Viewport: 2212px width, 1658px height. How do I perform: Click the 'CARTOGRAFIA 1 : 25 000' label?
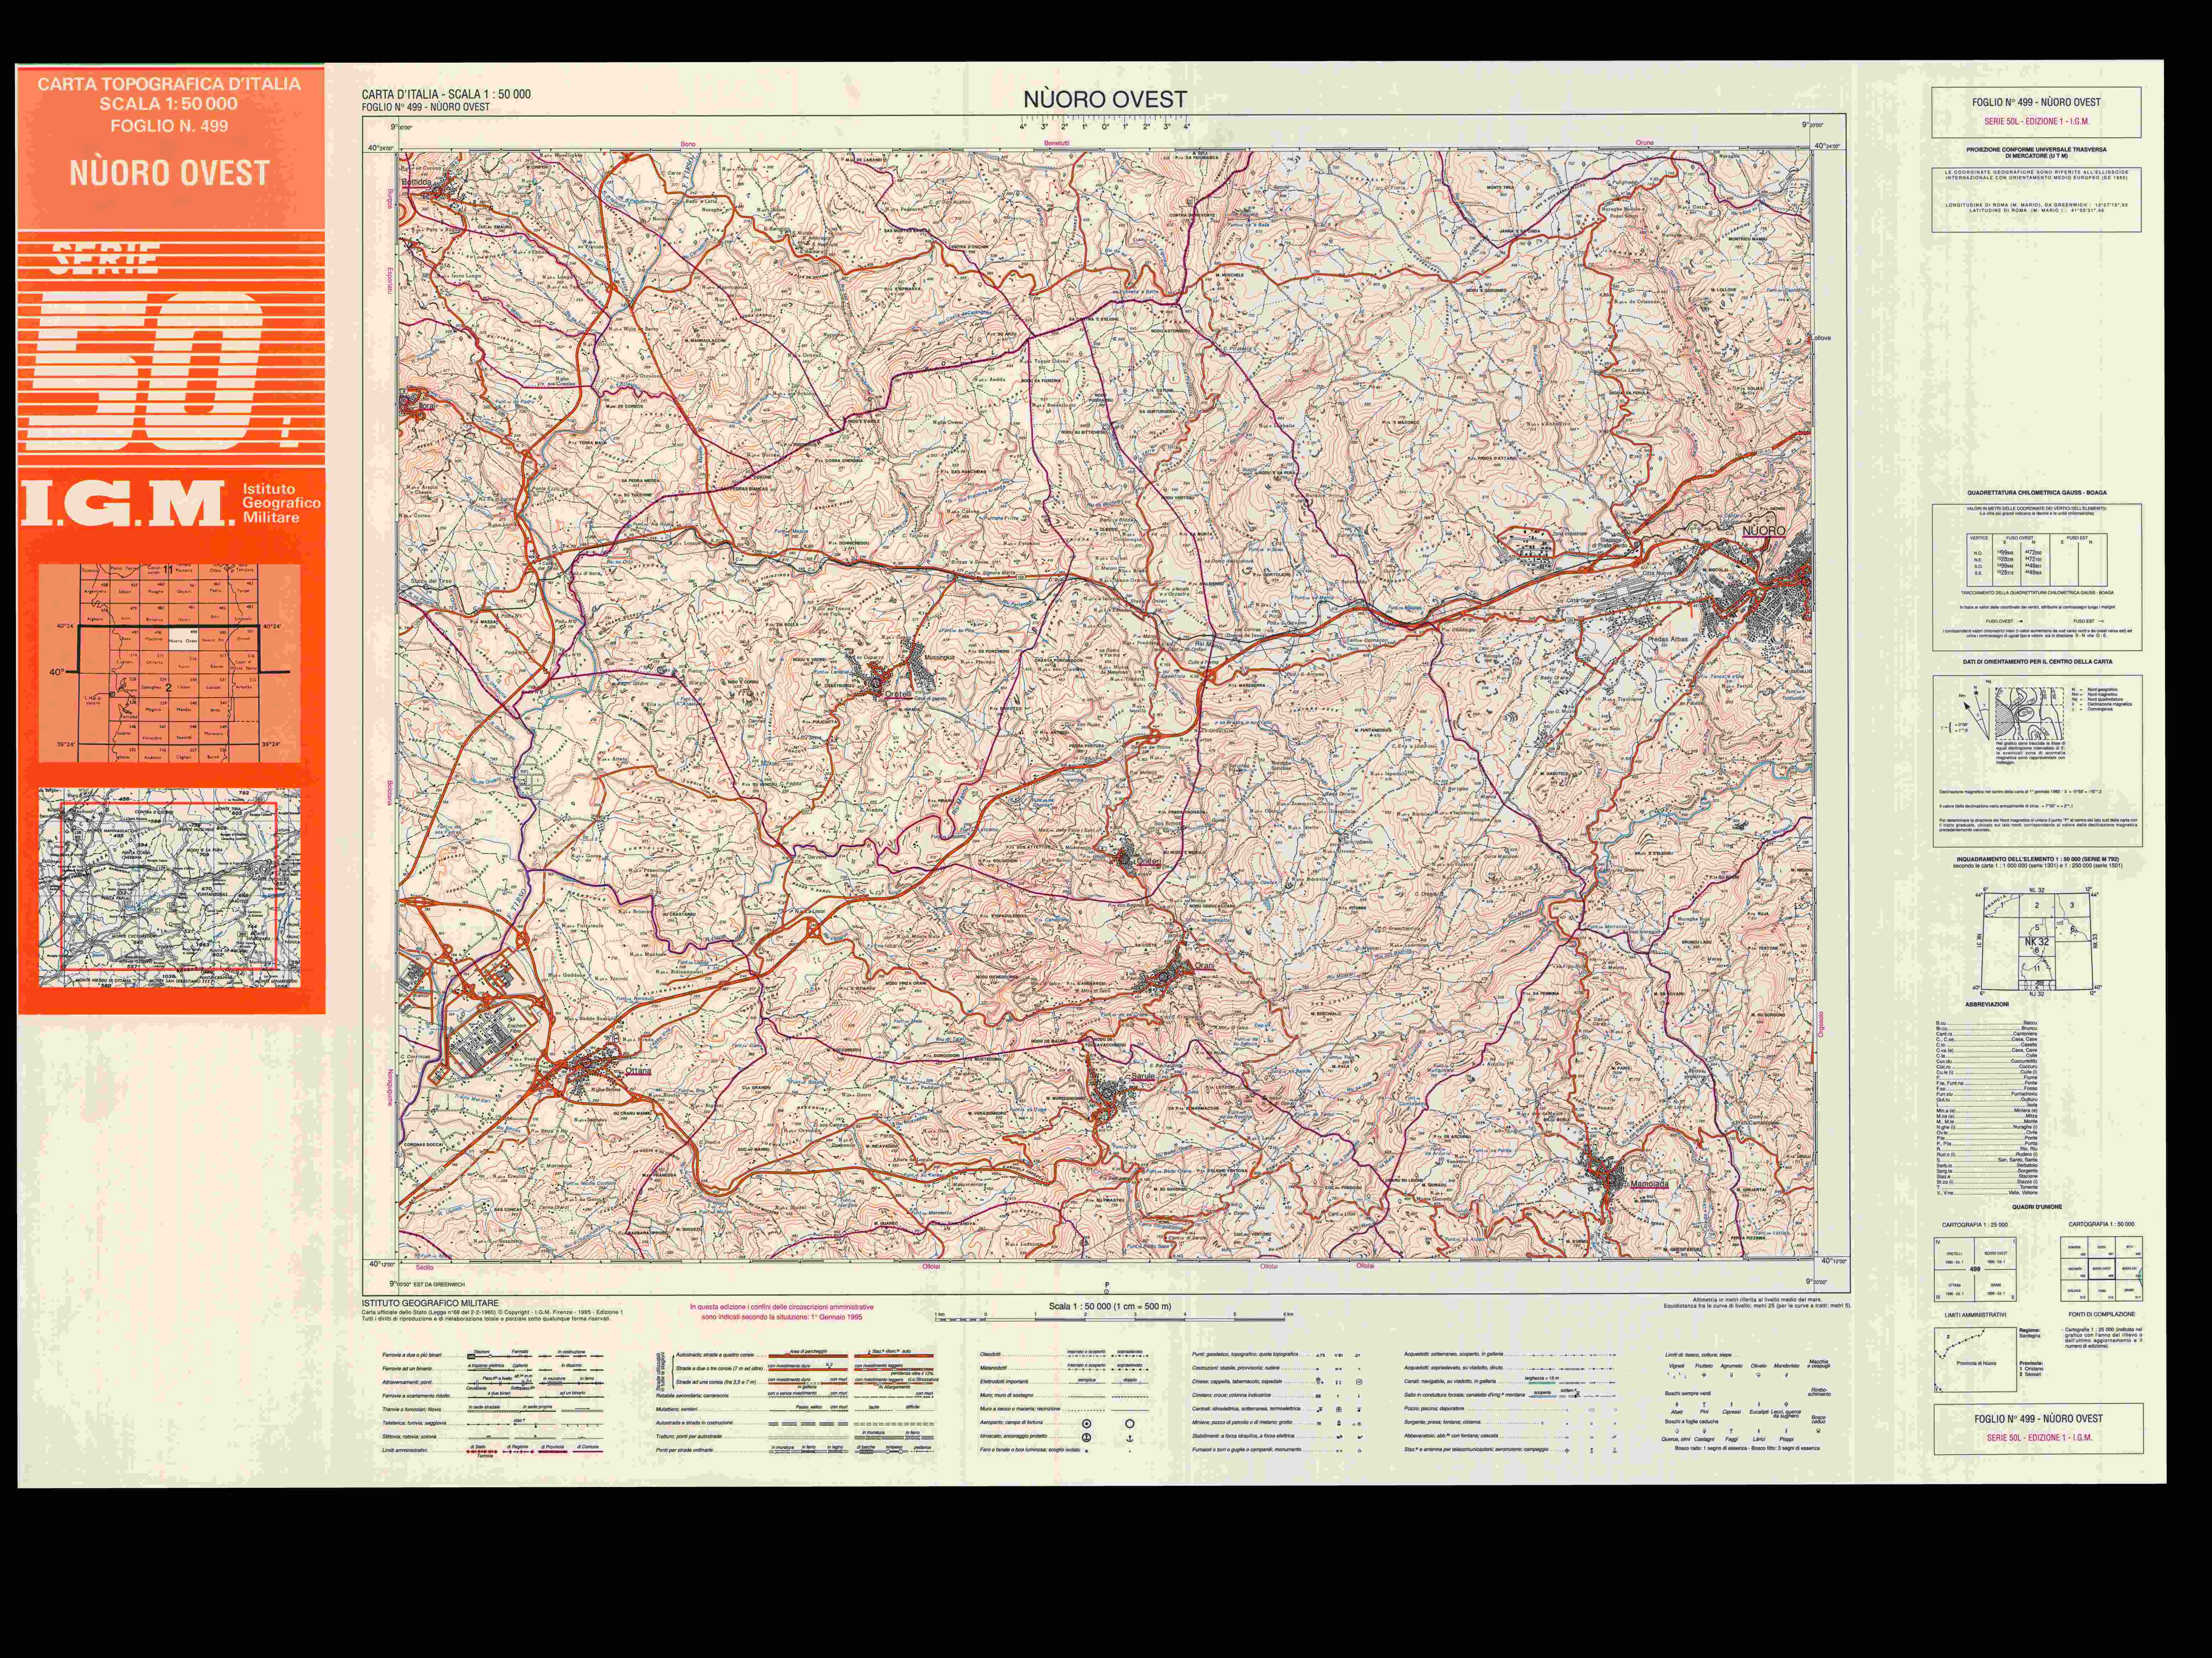coord(1974,1225)
